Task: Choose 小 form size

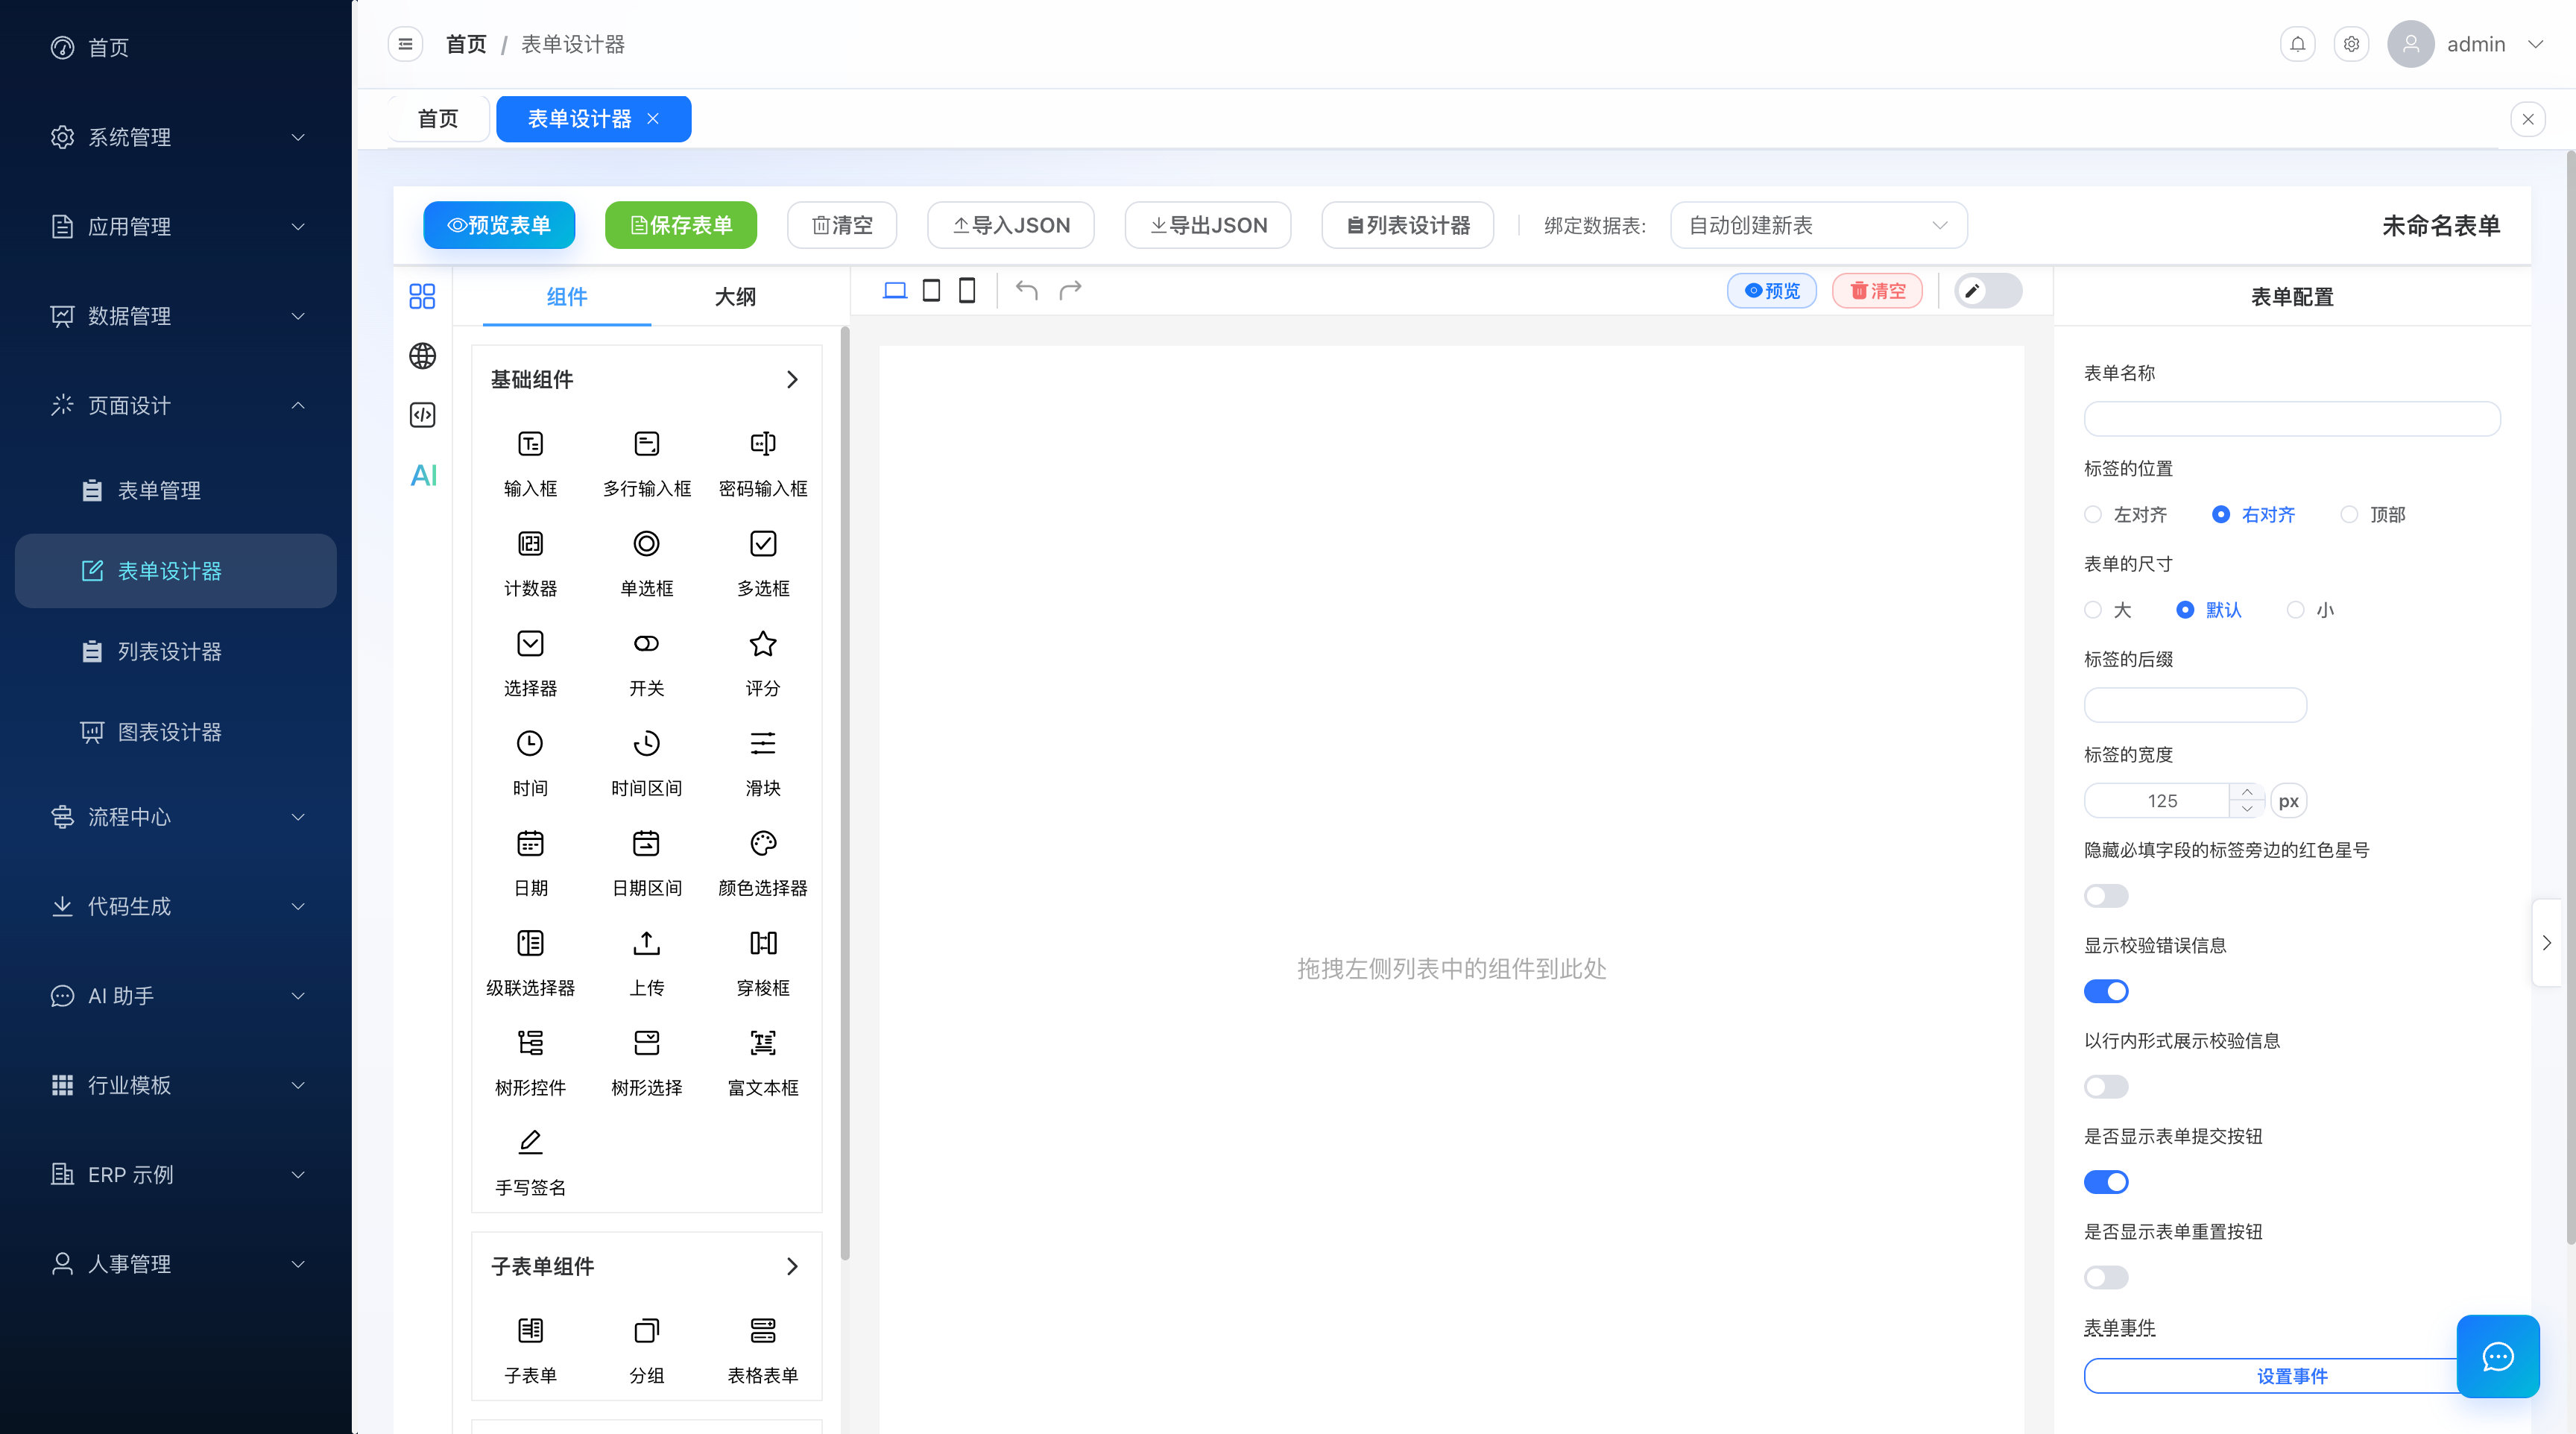Action: (2310, 610)
